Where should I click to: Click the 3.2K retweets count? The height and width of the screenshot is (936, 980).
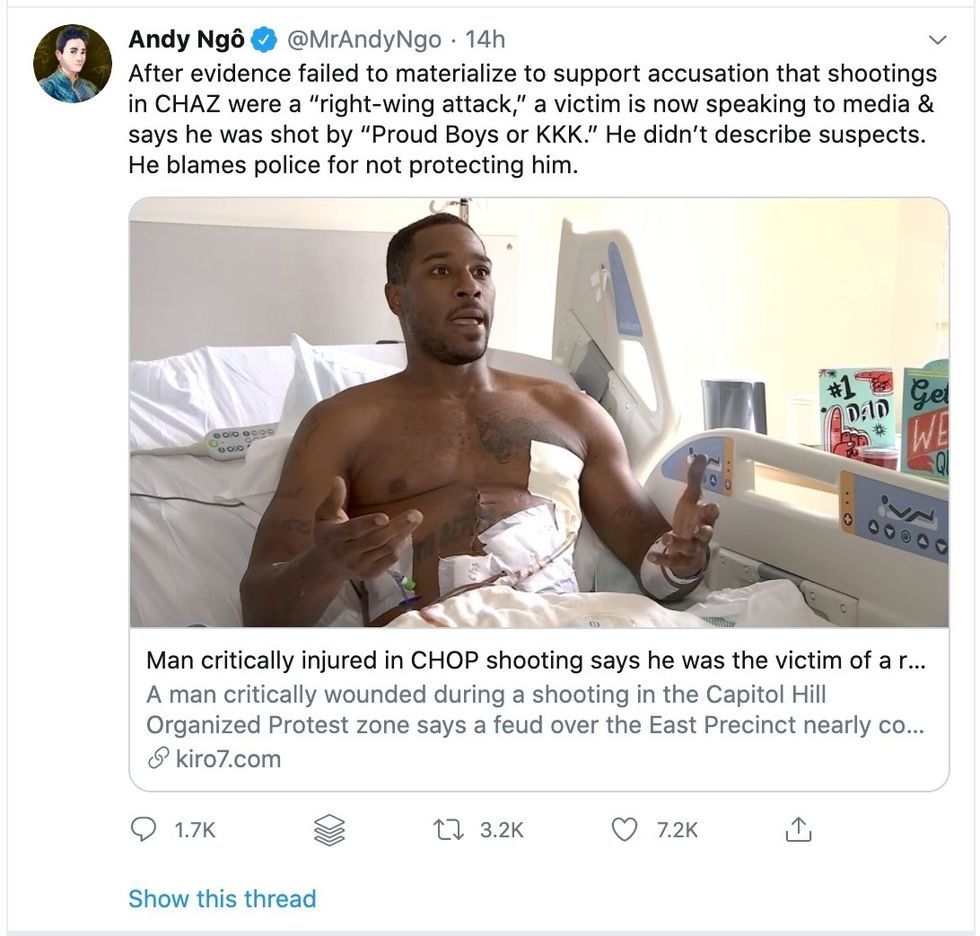click(501, 829)
